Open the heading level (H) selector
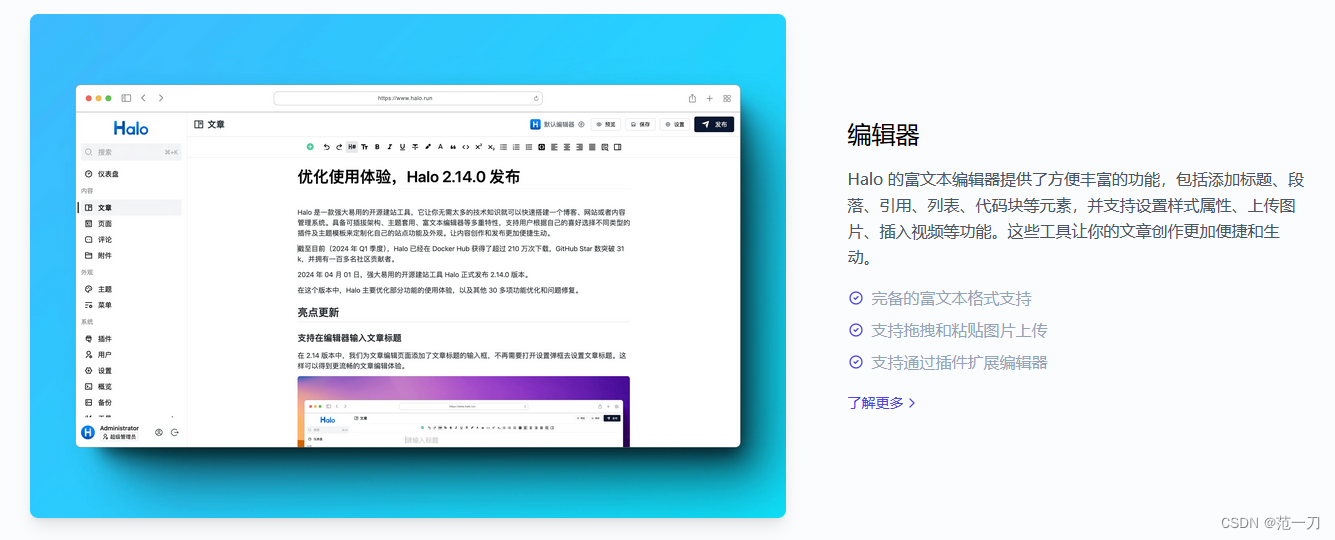The width and height of the screenshot is (1335, 540). 352,147
